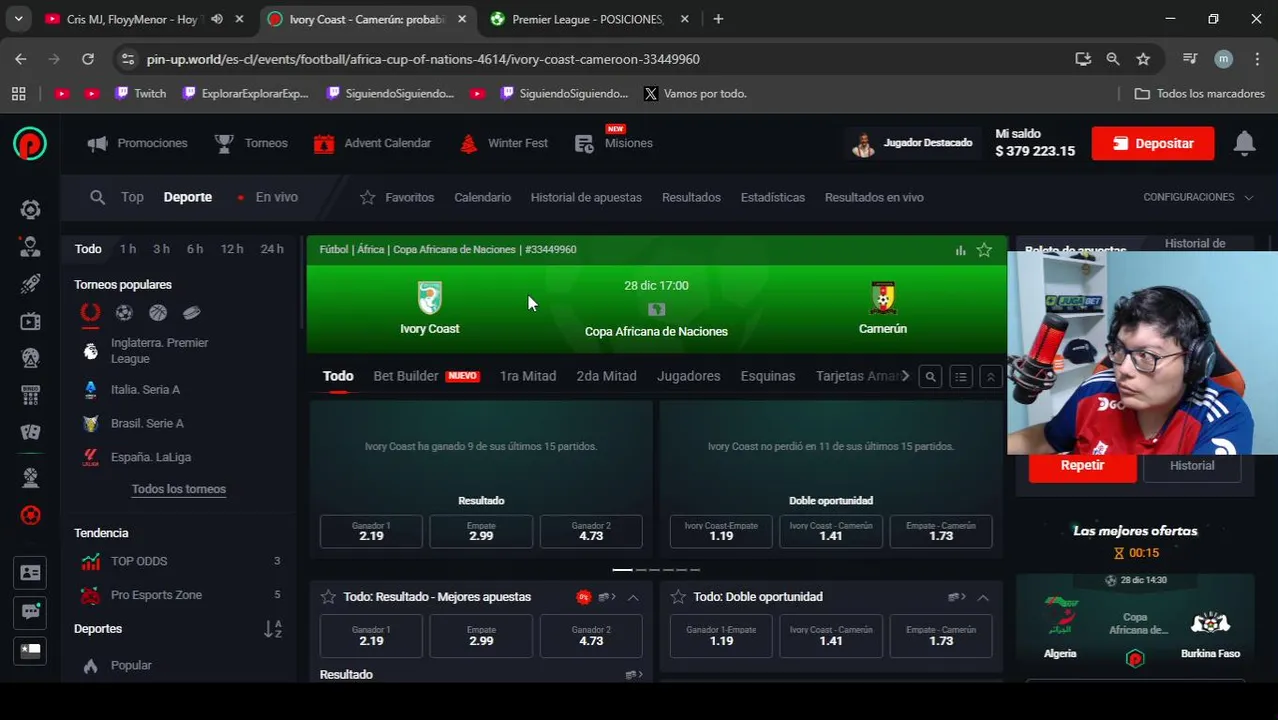Open Winter Fest section

coord(504,143)
